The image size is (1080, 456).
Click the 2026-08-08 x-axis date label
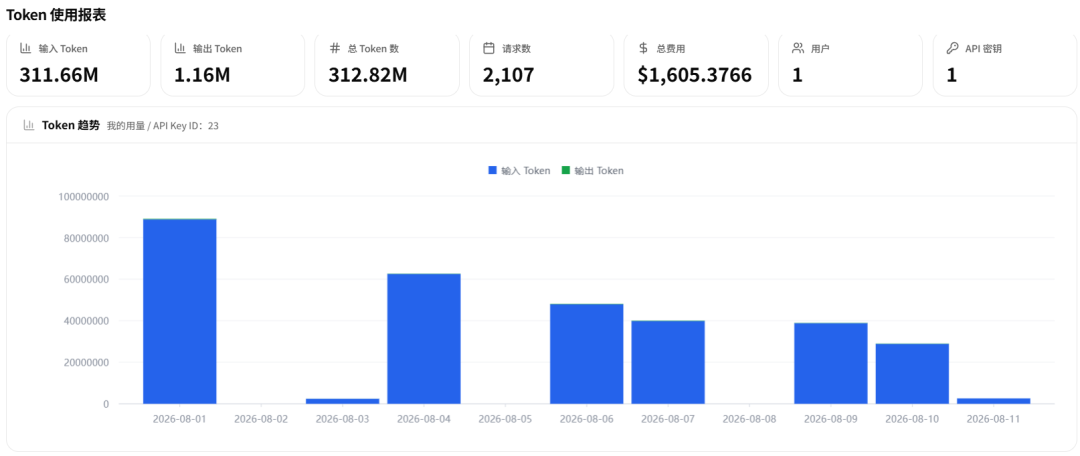click(749, 418)
